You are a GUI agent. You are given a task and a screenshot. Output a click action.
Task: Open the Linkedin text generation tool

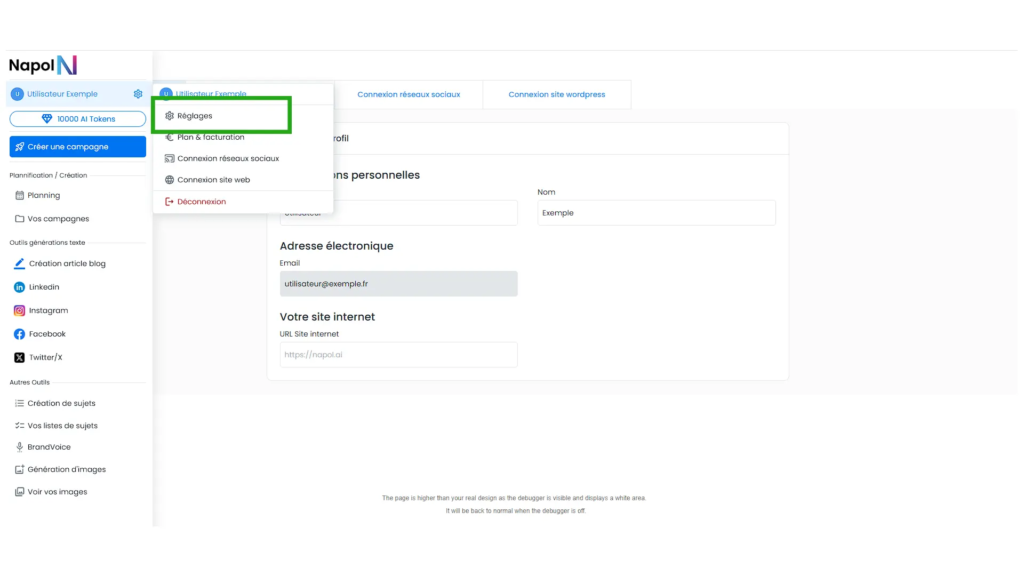43,287
